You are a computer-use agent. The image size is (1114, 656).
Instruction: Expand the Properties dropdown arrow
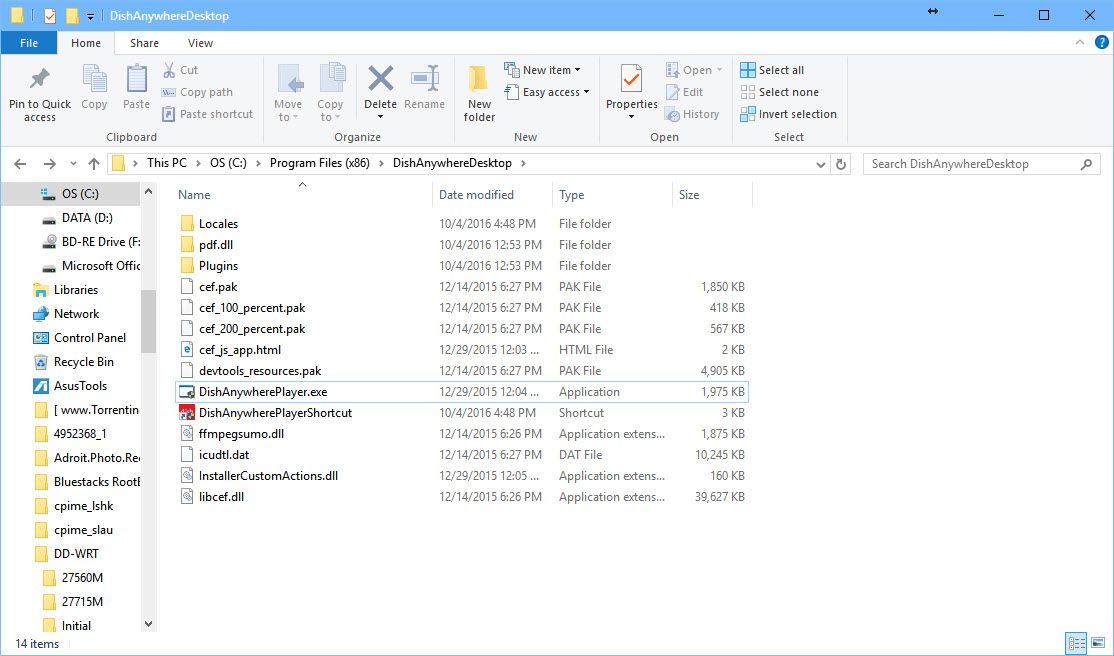(x=631, y=117)
